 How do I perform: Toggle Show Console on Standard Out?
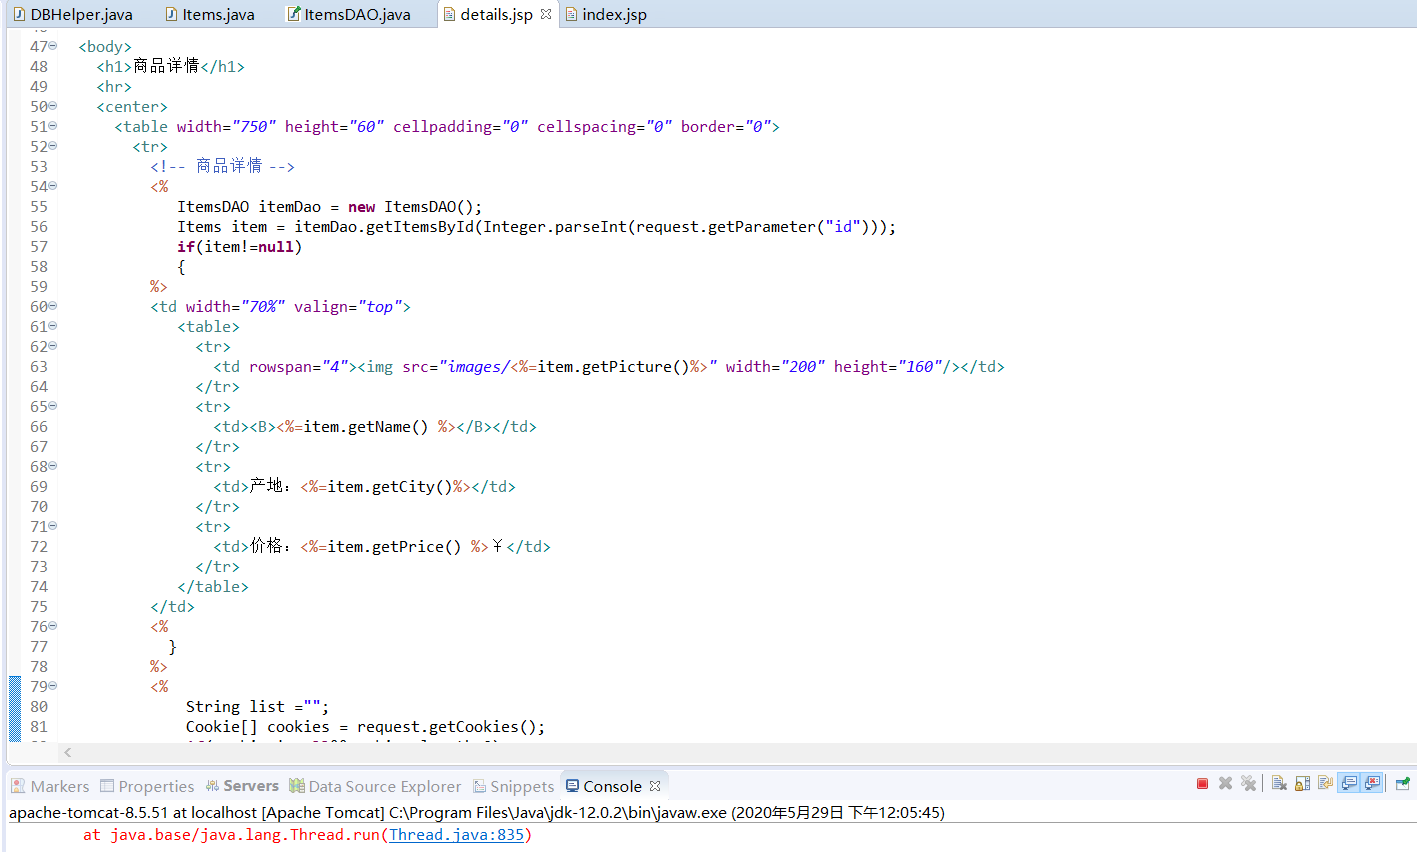1349,784
